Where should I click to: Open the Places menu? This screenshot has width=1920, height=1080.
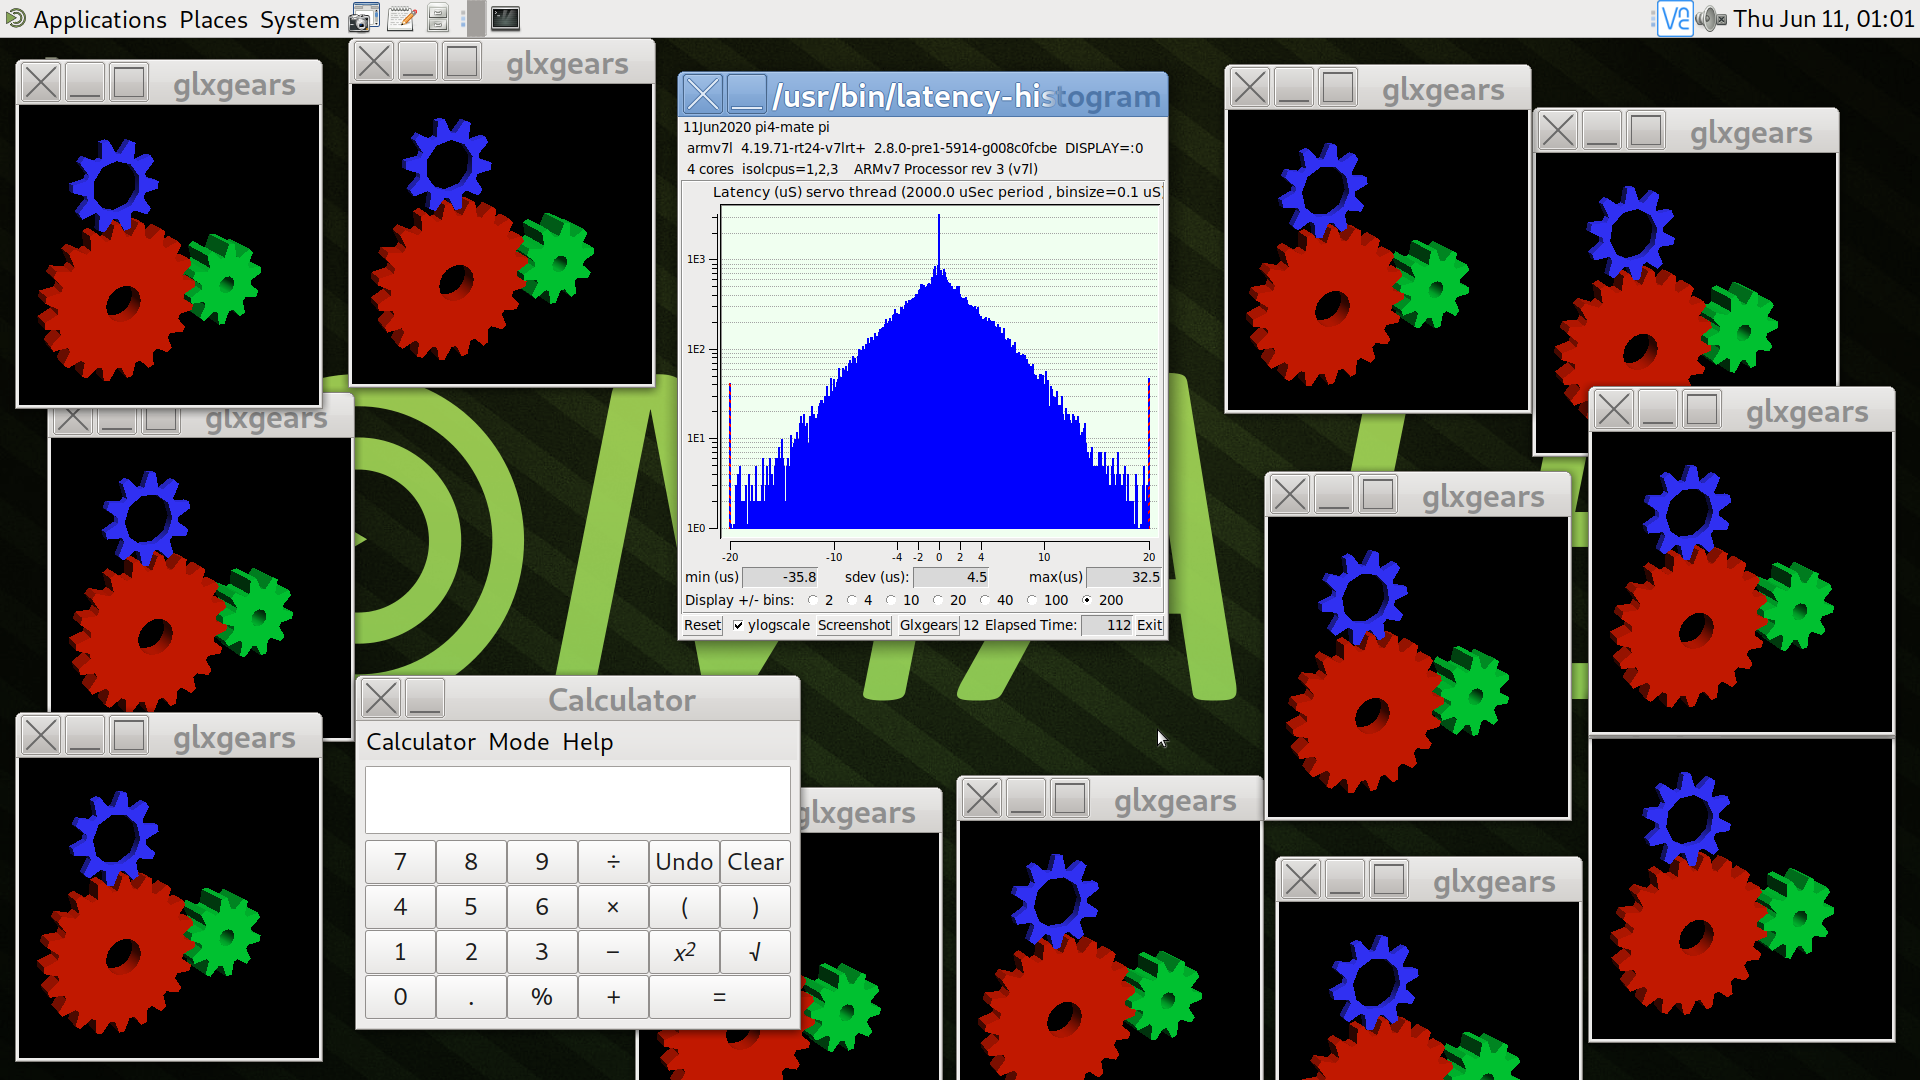click(x=213, y=19)
